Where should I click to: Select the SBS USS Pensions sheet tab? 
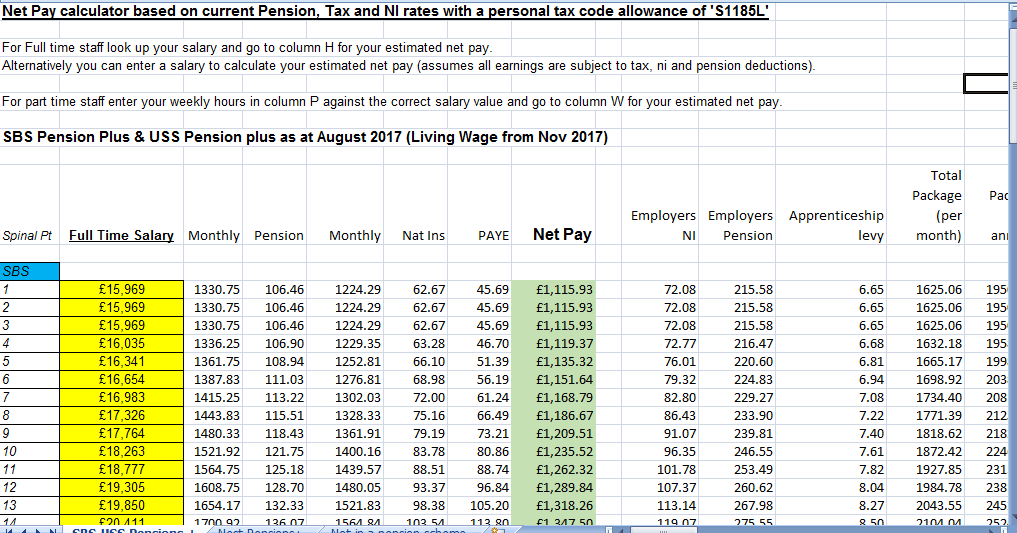125,529
